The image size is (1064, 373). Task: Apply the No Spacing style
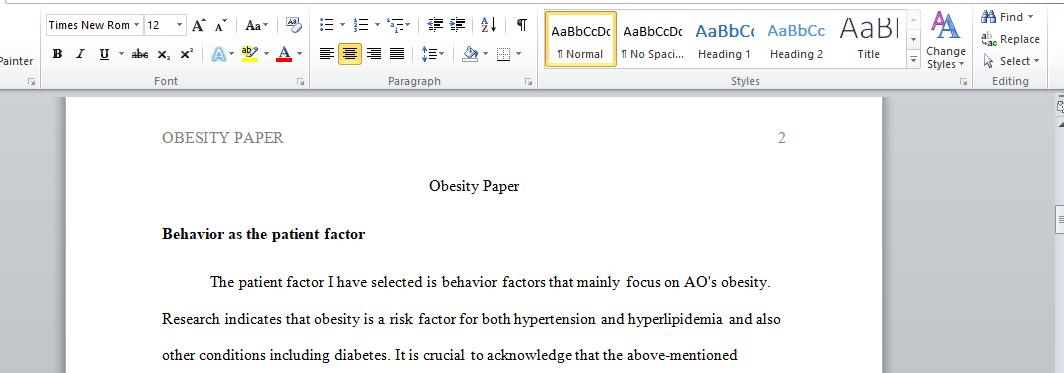coord(653,39)
